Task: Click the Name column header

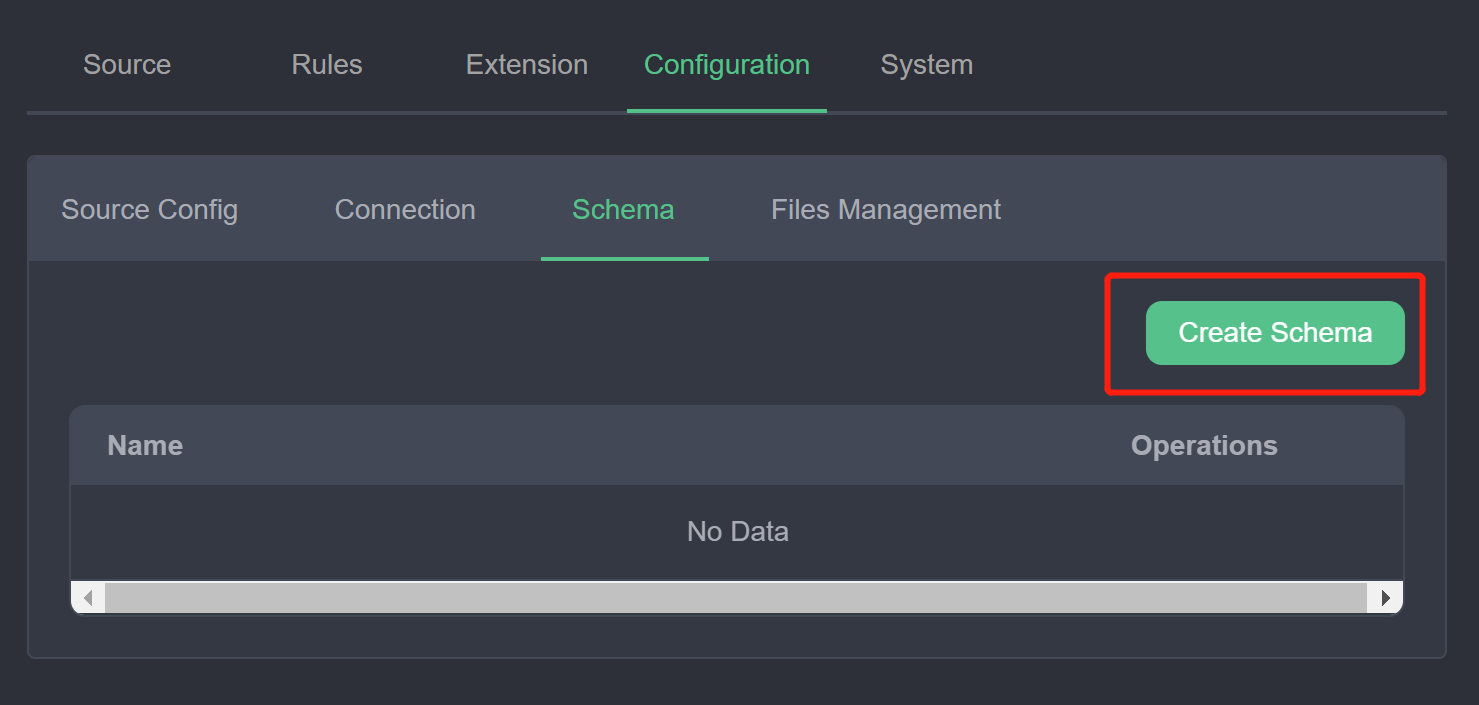Action: [145, 446]
